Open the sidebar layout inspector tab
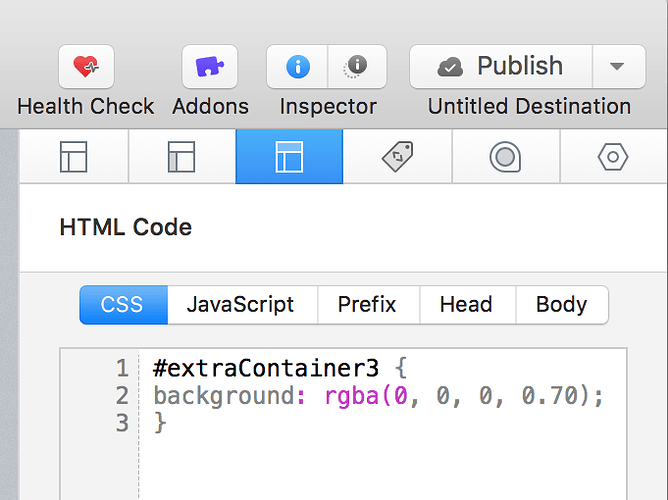Image resolution: width=668 pixels, height=500 pixels. [181, 157]
